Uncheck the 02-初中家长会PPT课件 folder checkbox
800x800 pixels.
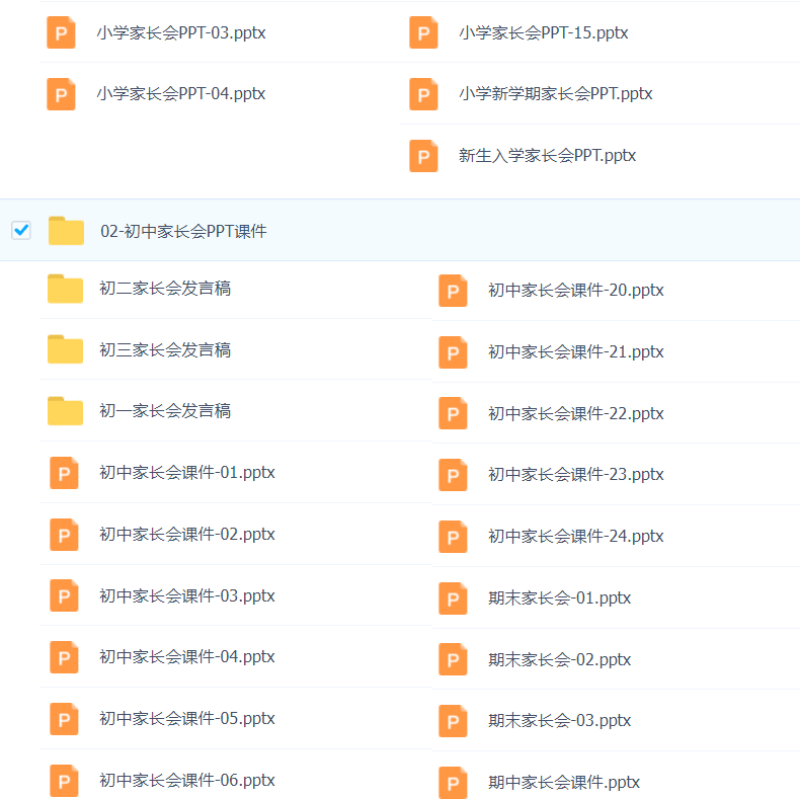coord(21,230)
